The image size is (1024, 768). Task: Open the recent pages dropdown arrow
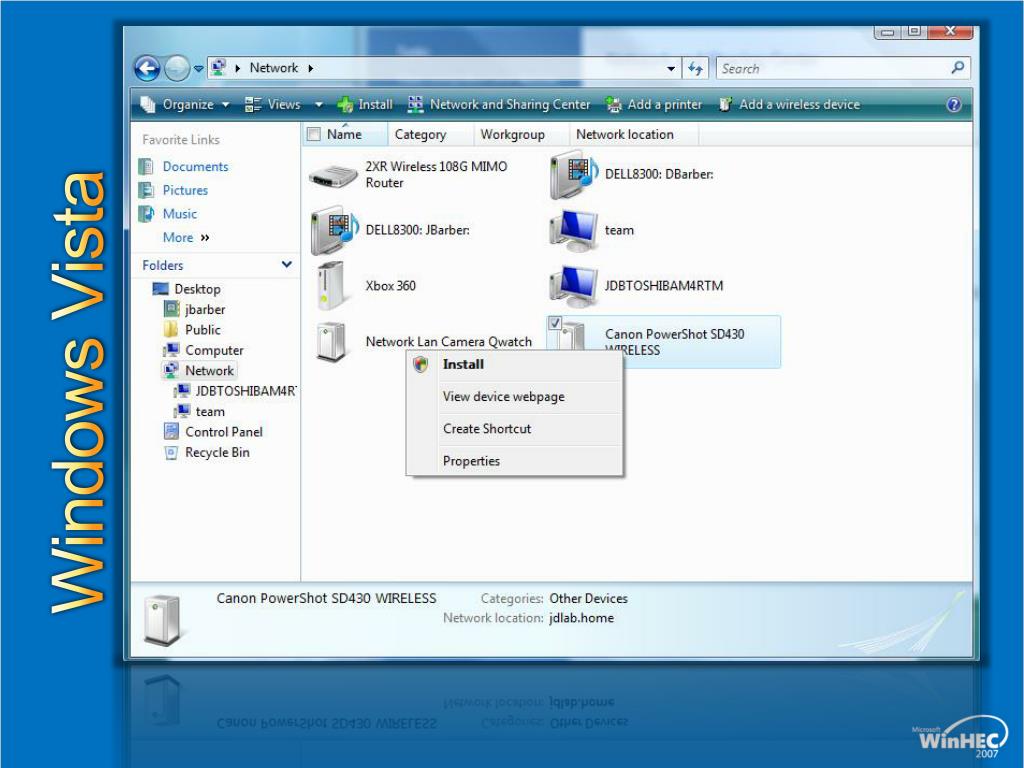pyautogui.click(x=199, y=68)
